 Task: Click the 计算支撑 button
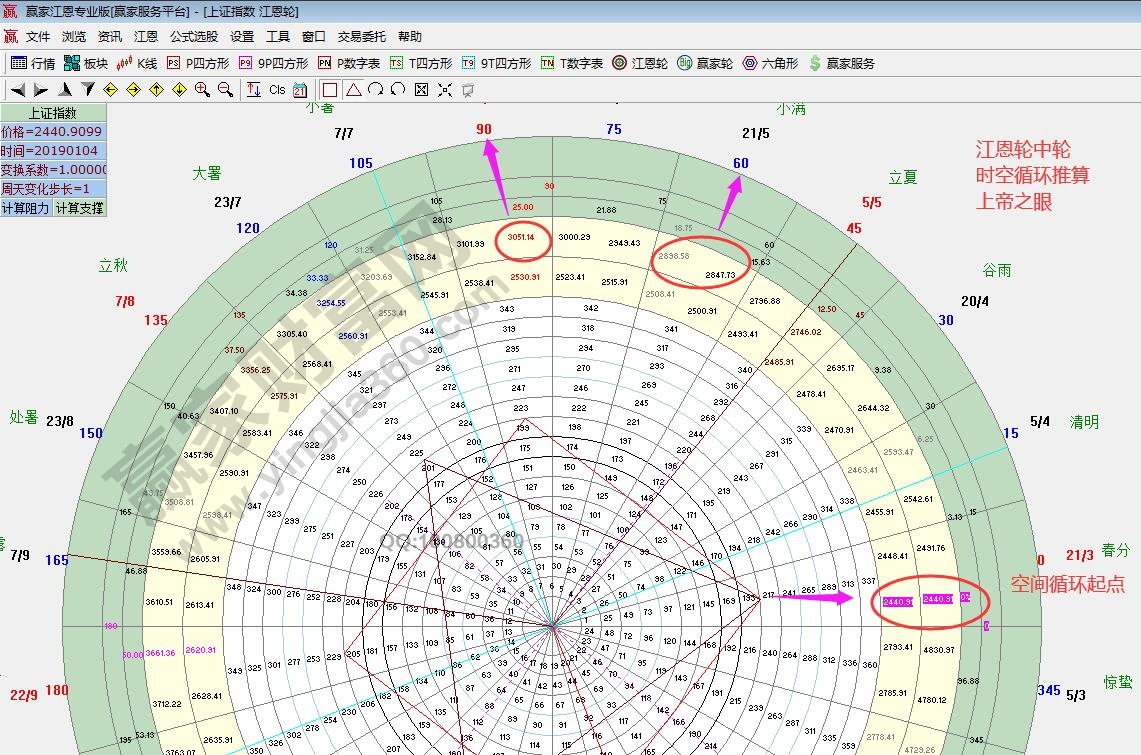pyautogui.click(x=78, y=208)
